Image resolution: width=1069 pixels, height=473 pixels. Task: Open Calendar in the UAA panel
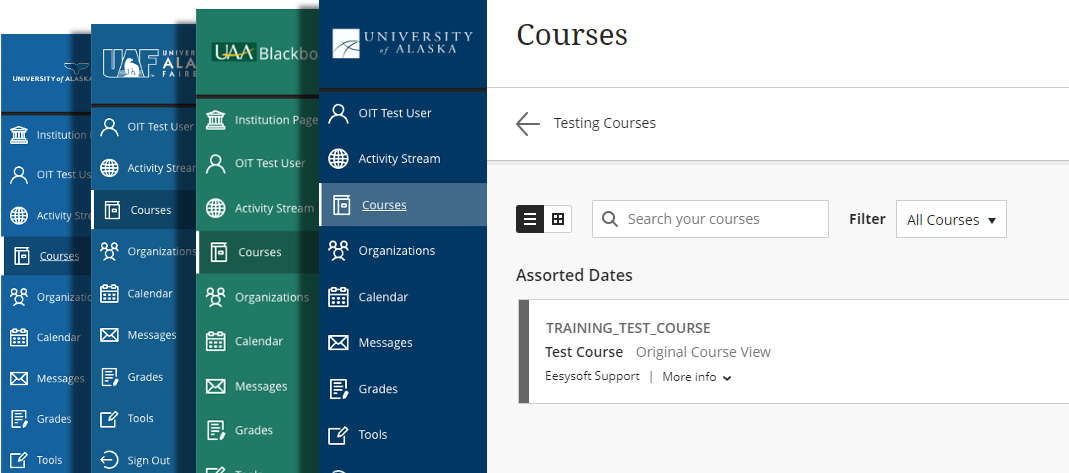pos(259,341)
